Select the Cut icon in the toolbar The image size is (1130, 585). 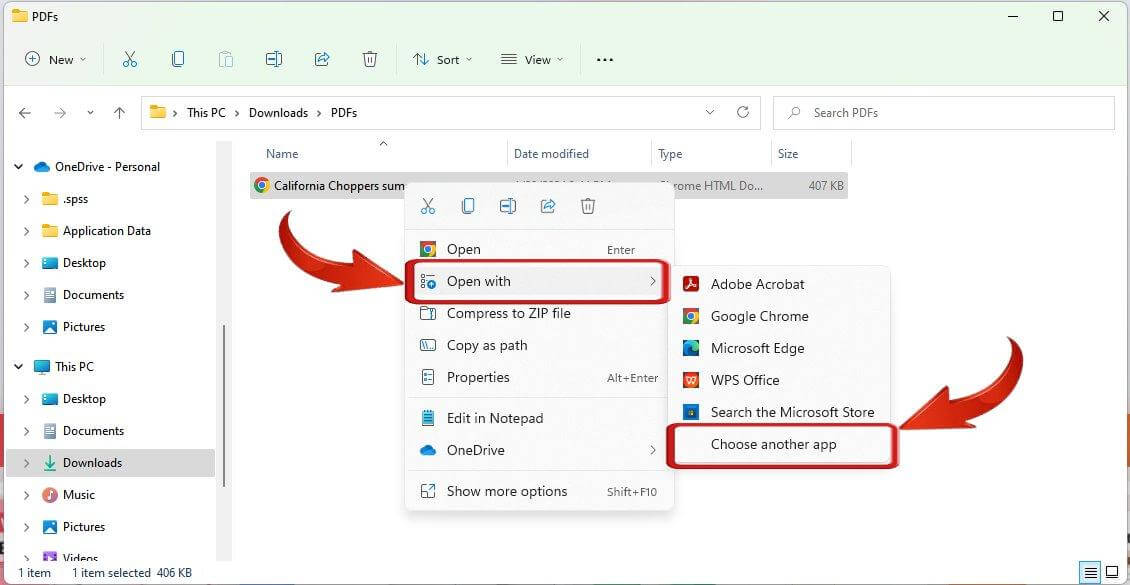(x=130, y=59)
